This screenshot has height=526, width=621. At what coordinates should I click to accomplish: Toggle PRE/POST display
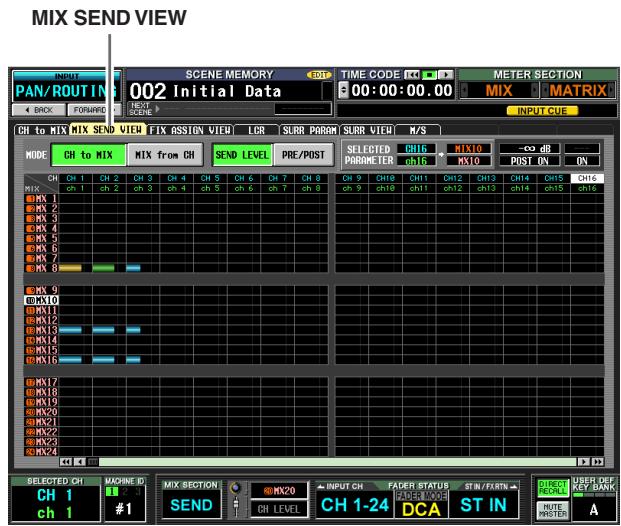tap(303, 155)
